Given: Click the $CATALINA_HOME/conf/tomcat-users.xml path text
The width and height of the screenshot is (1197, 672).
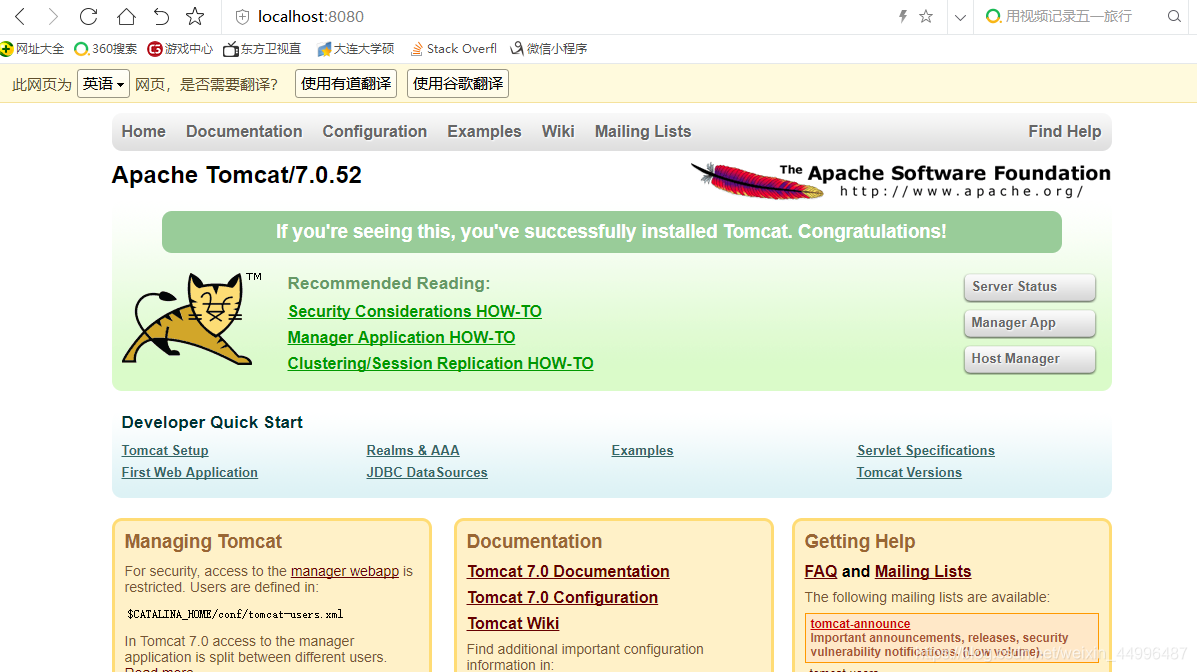Looking at the screenshot, I should [235, 614].
